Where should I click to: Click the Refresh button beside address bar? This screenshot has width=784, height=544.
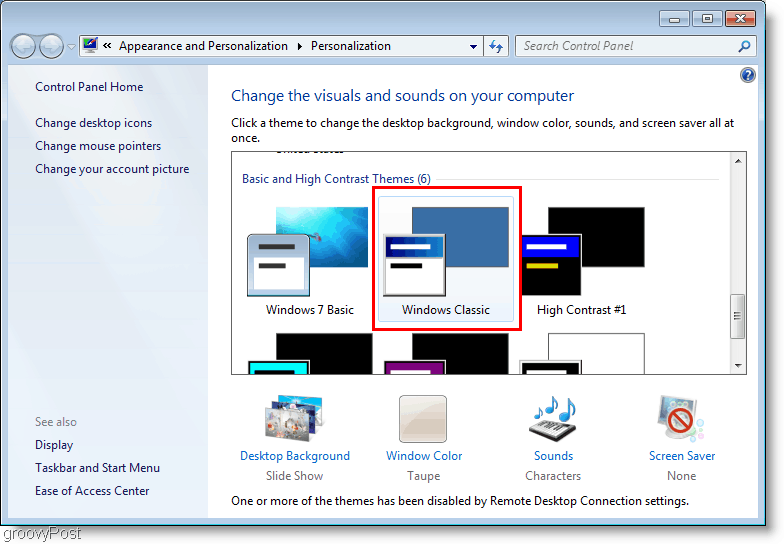pos(496,46)
